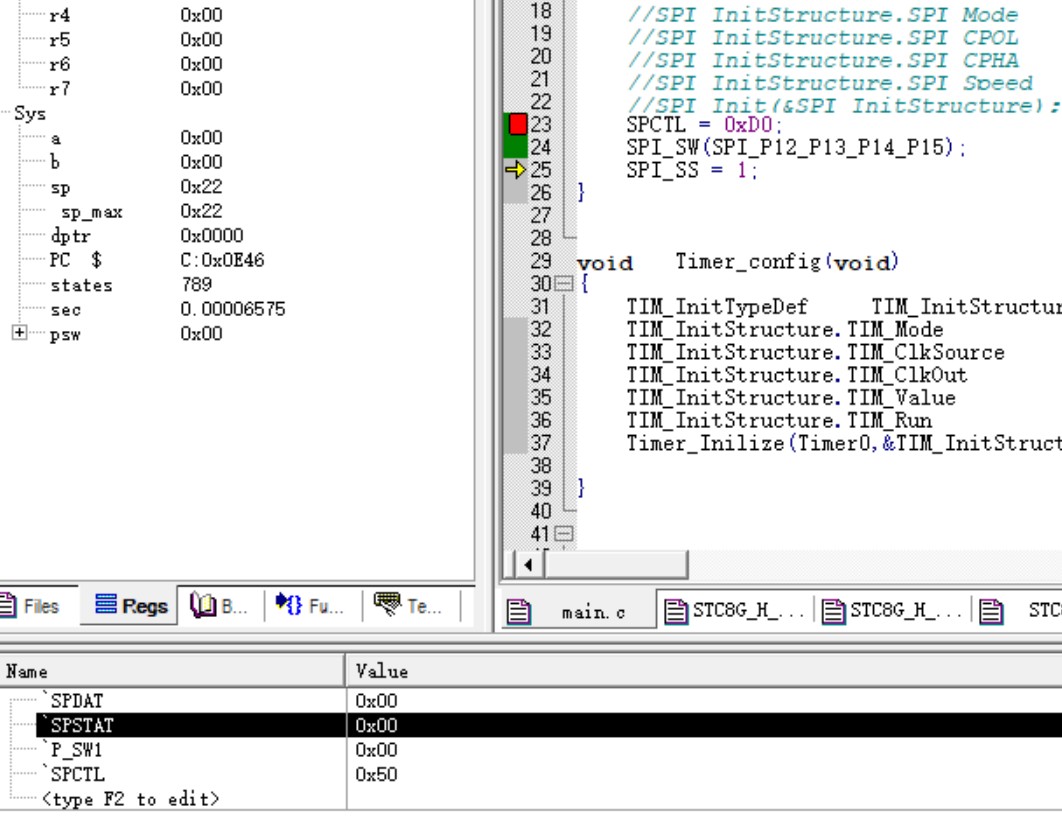
Task: Select the SPSTAT watch entry
Action: coord(82,725)
